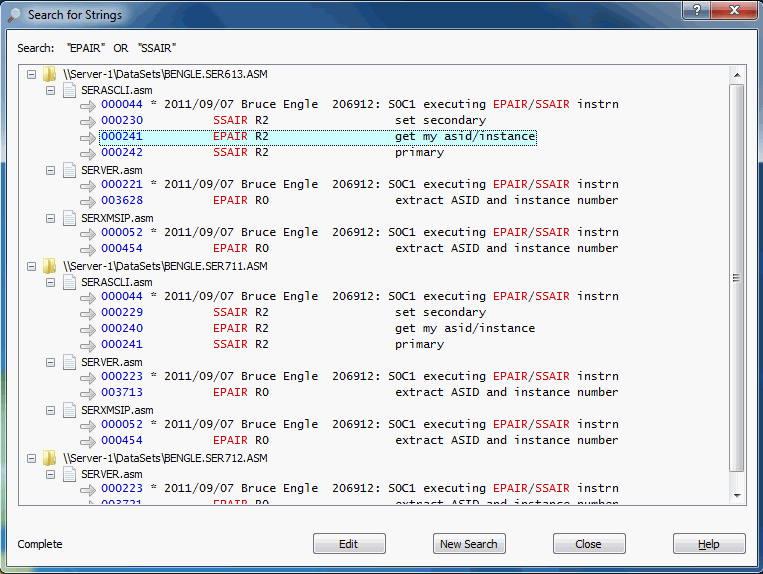The width and height of the screenshot is (763, 574).
Task: Click the Close button at bottom
Action: pyautogui.click(x=589, y=543)
